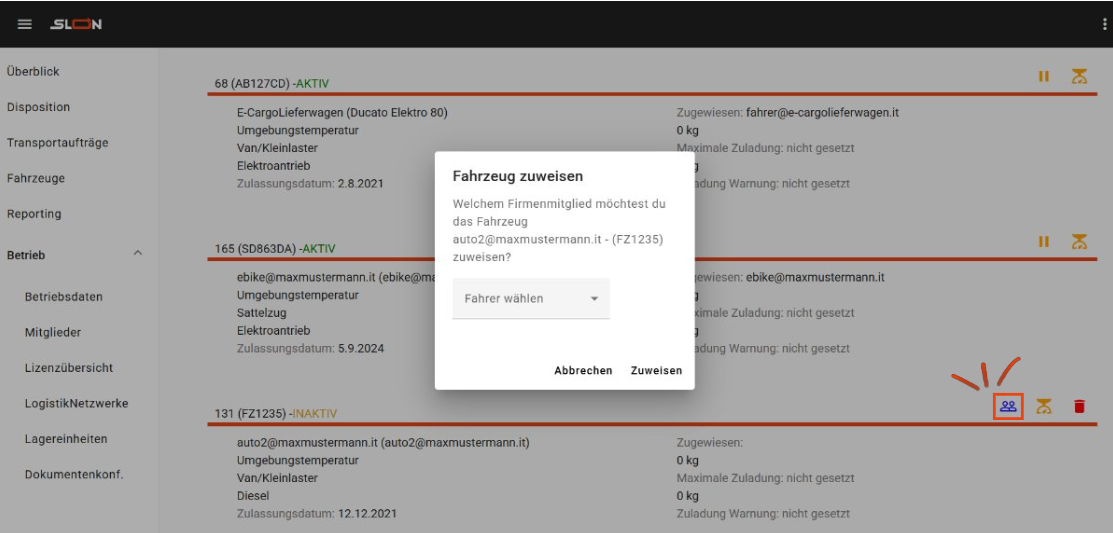Click the assign-driver people icon for vehicle 131
Image resolution: width=1113 pixels, height=533 pixels.
tap(1008, 406)
